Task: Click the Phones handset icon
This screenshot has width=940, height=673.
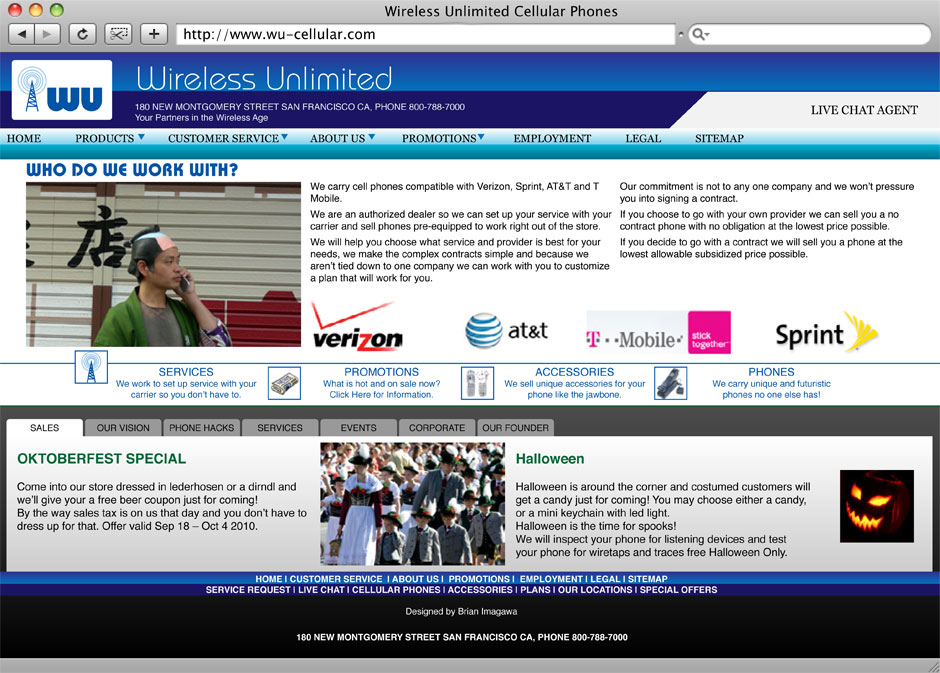Action: point(670,384)
